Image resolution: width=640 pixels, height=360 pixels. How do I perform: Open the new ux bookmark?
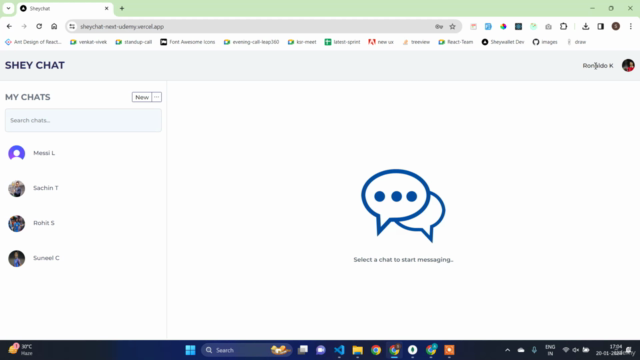coord(381,42)
